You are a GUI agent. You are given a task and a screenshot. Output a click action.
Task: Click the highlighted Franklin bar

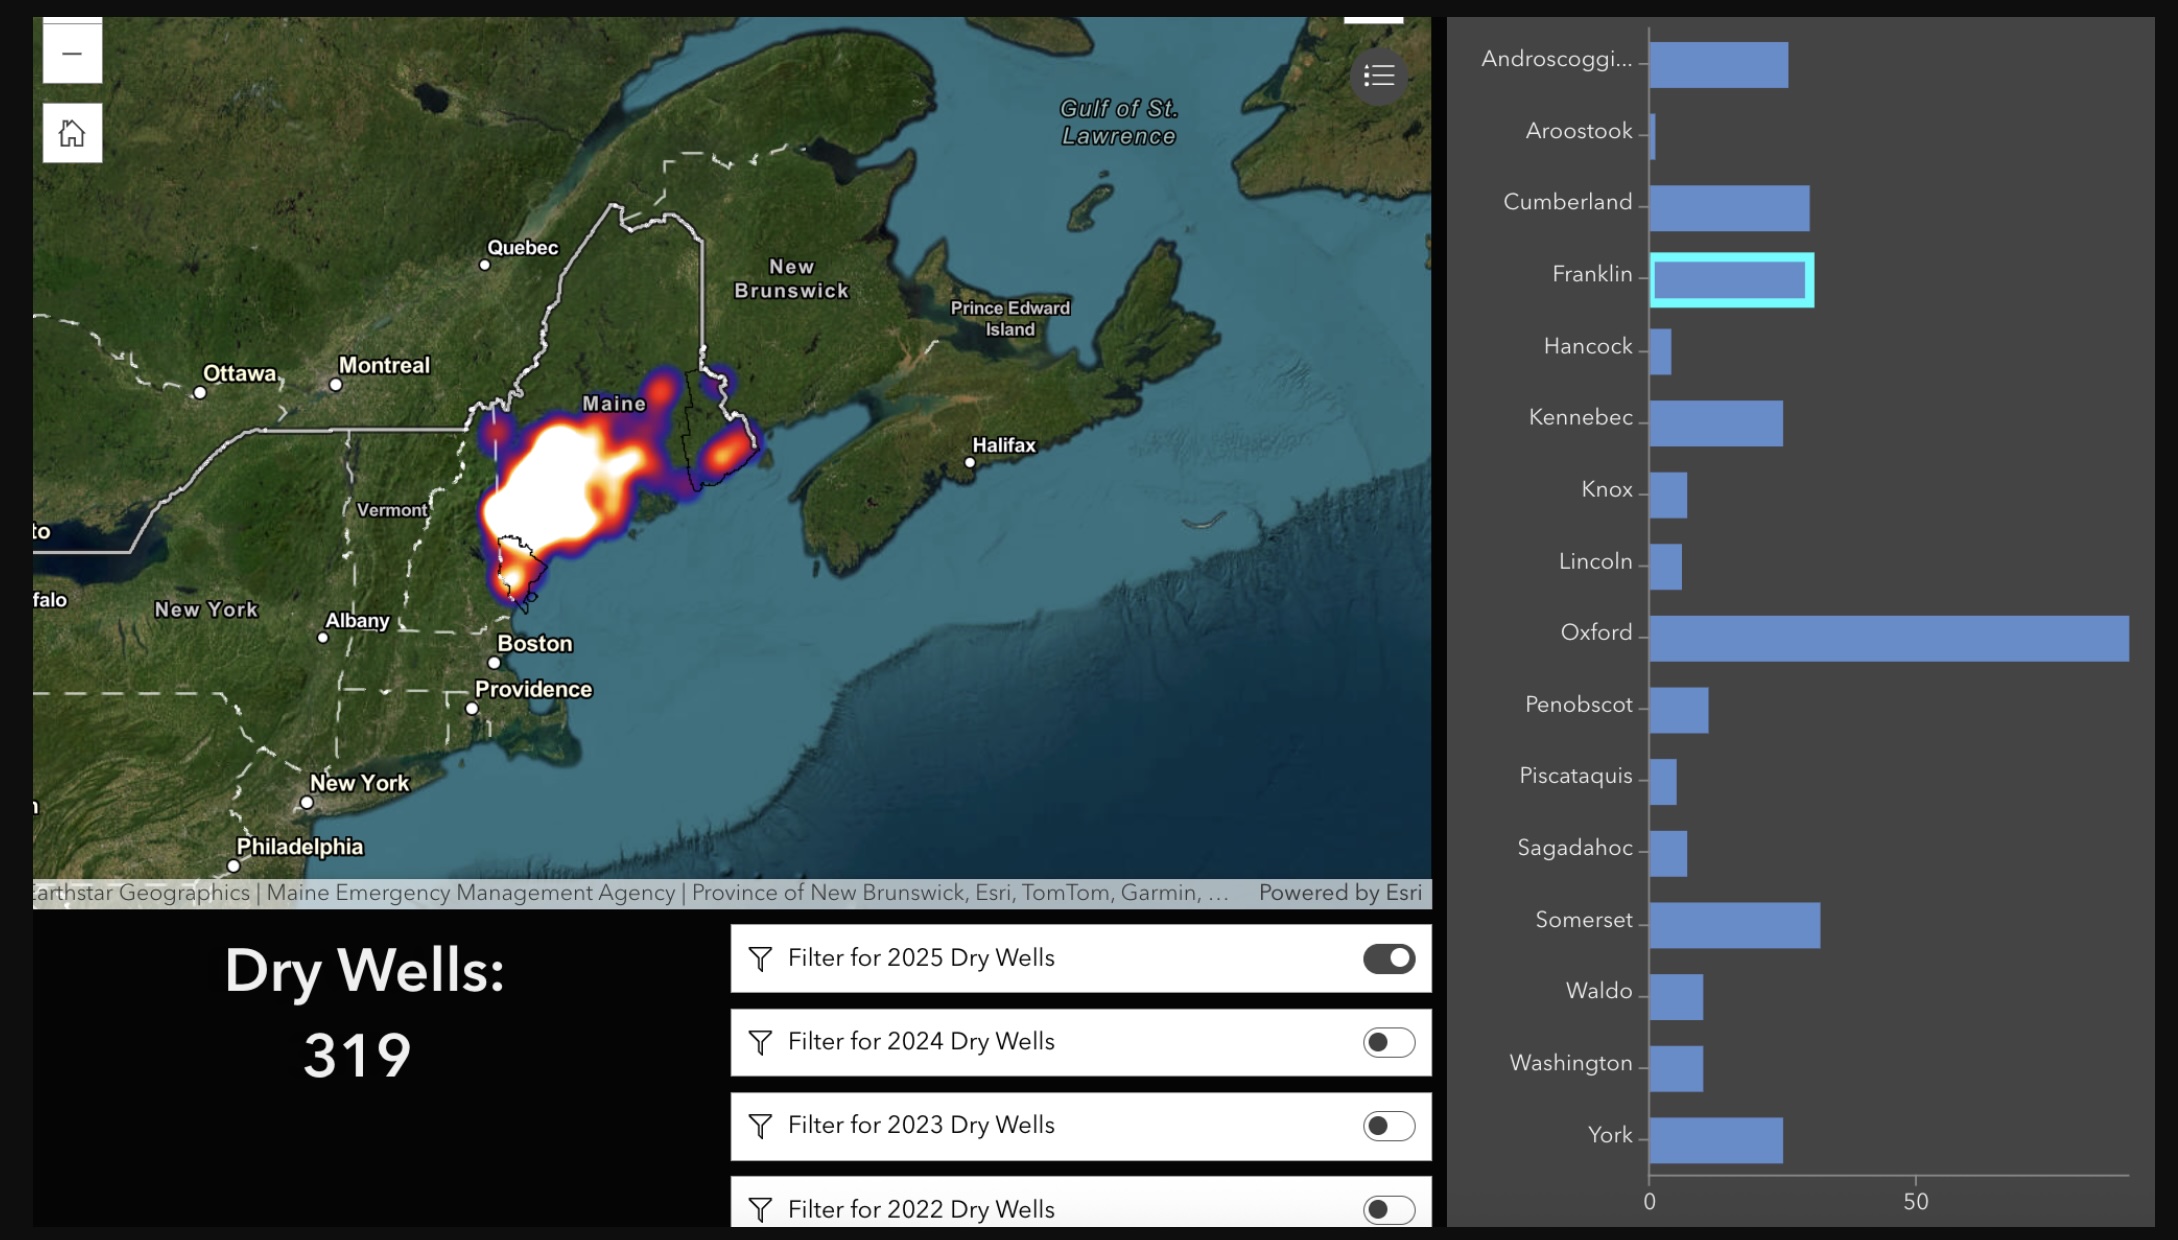coord(1730,280)
